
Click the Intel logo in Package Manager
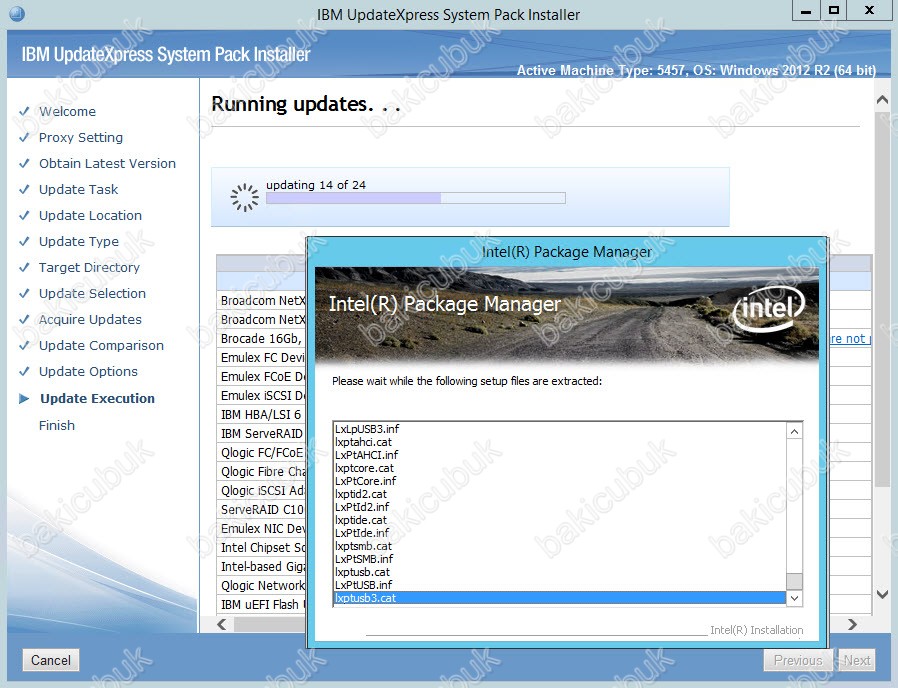click(x=769, y=310)
